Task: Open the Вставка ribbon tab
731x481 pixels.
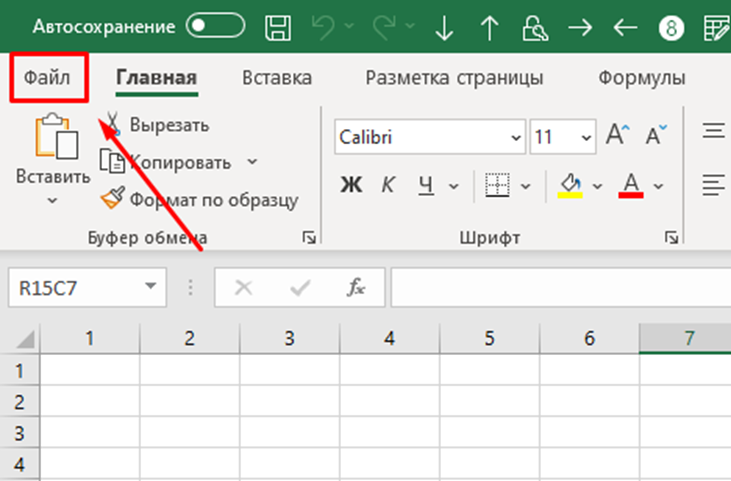Action: [x=277, y=78]
